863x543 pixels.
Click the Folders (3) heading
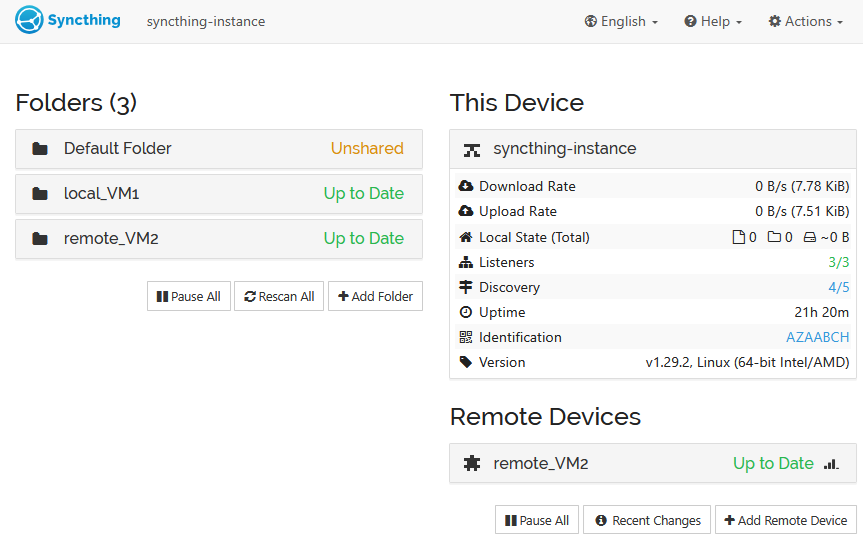pyautogui.click(x=76, y=103)
